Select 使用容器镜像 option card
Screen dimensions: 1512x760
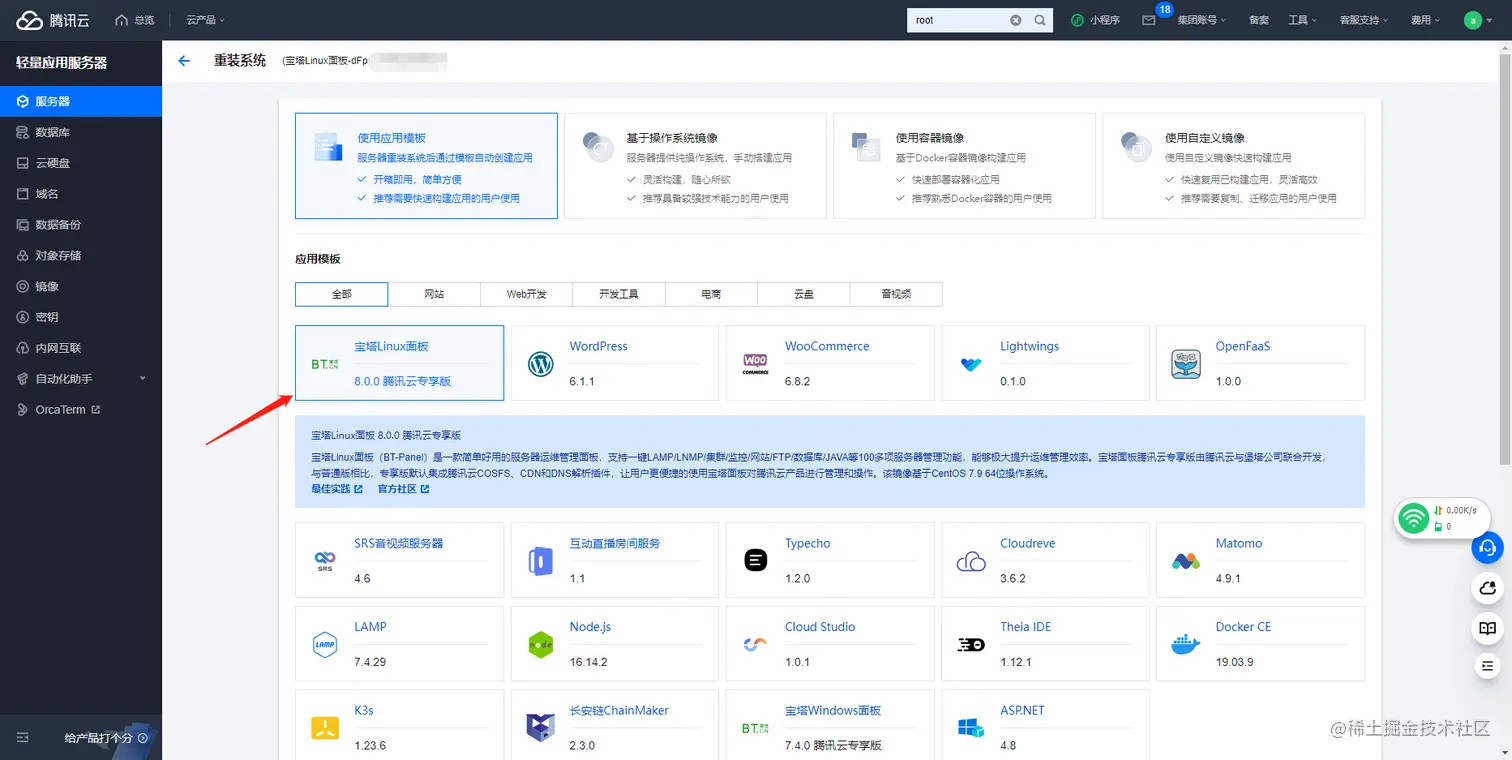click(x=964, y=166)
